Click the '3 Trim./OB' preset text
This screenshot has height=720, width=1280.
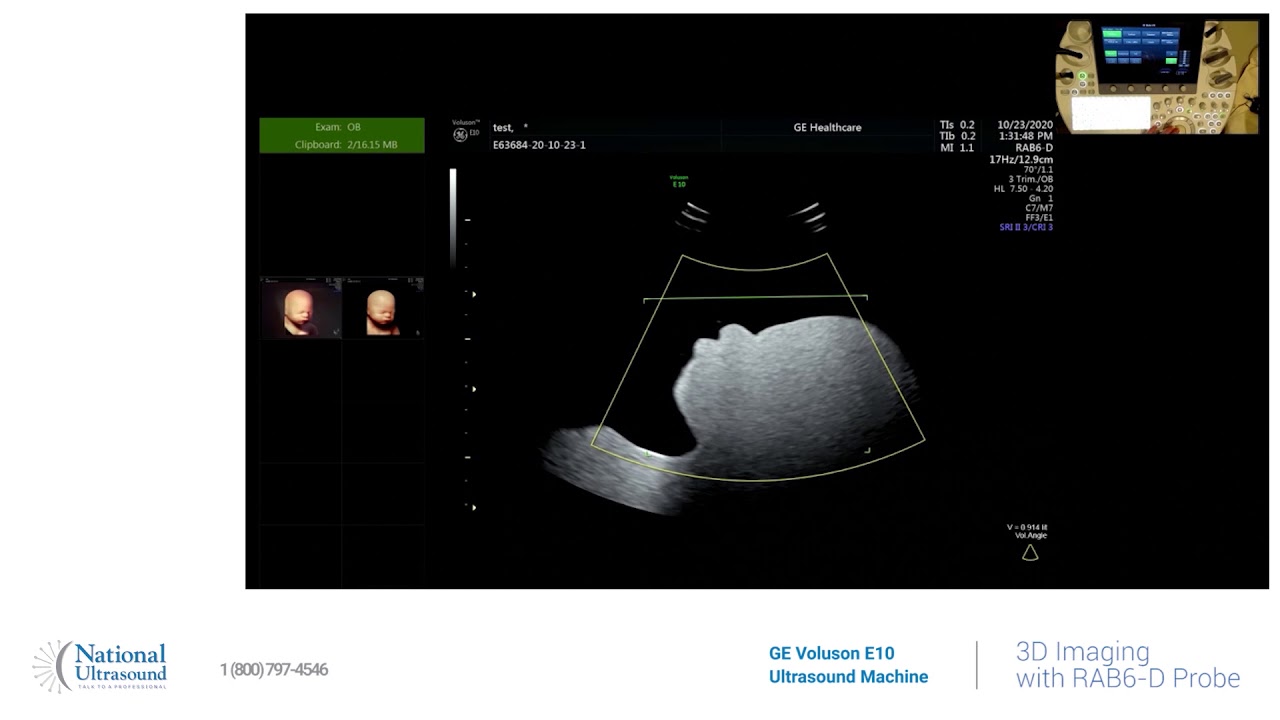pos(1030,179)
